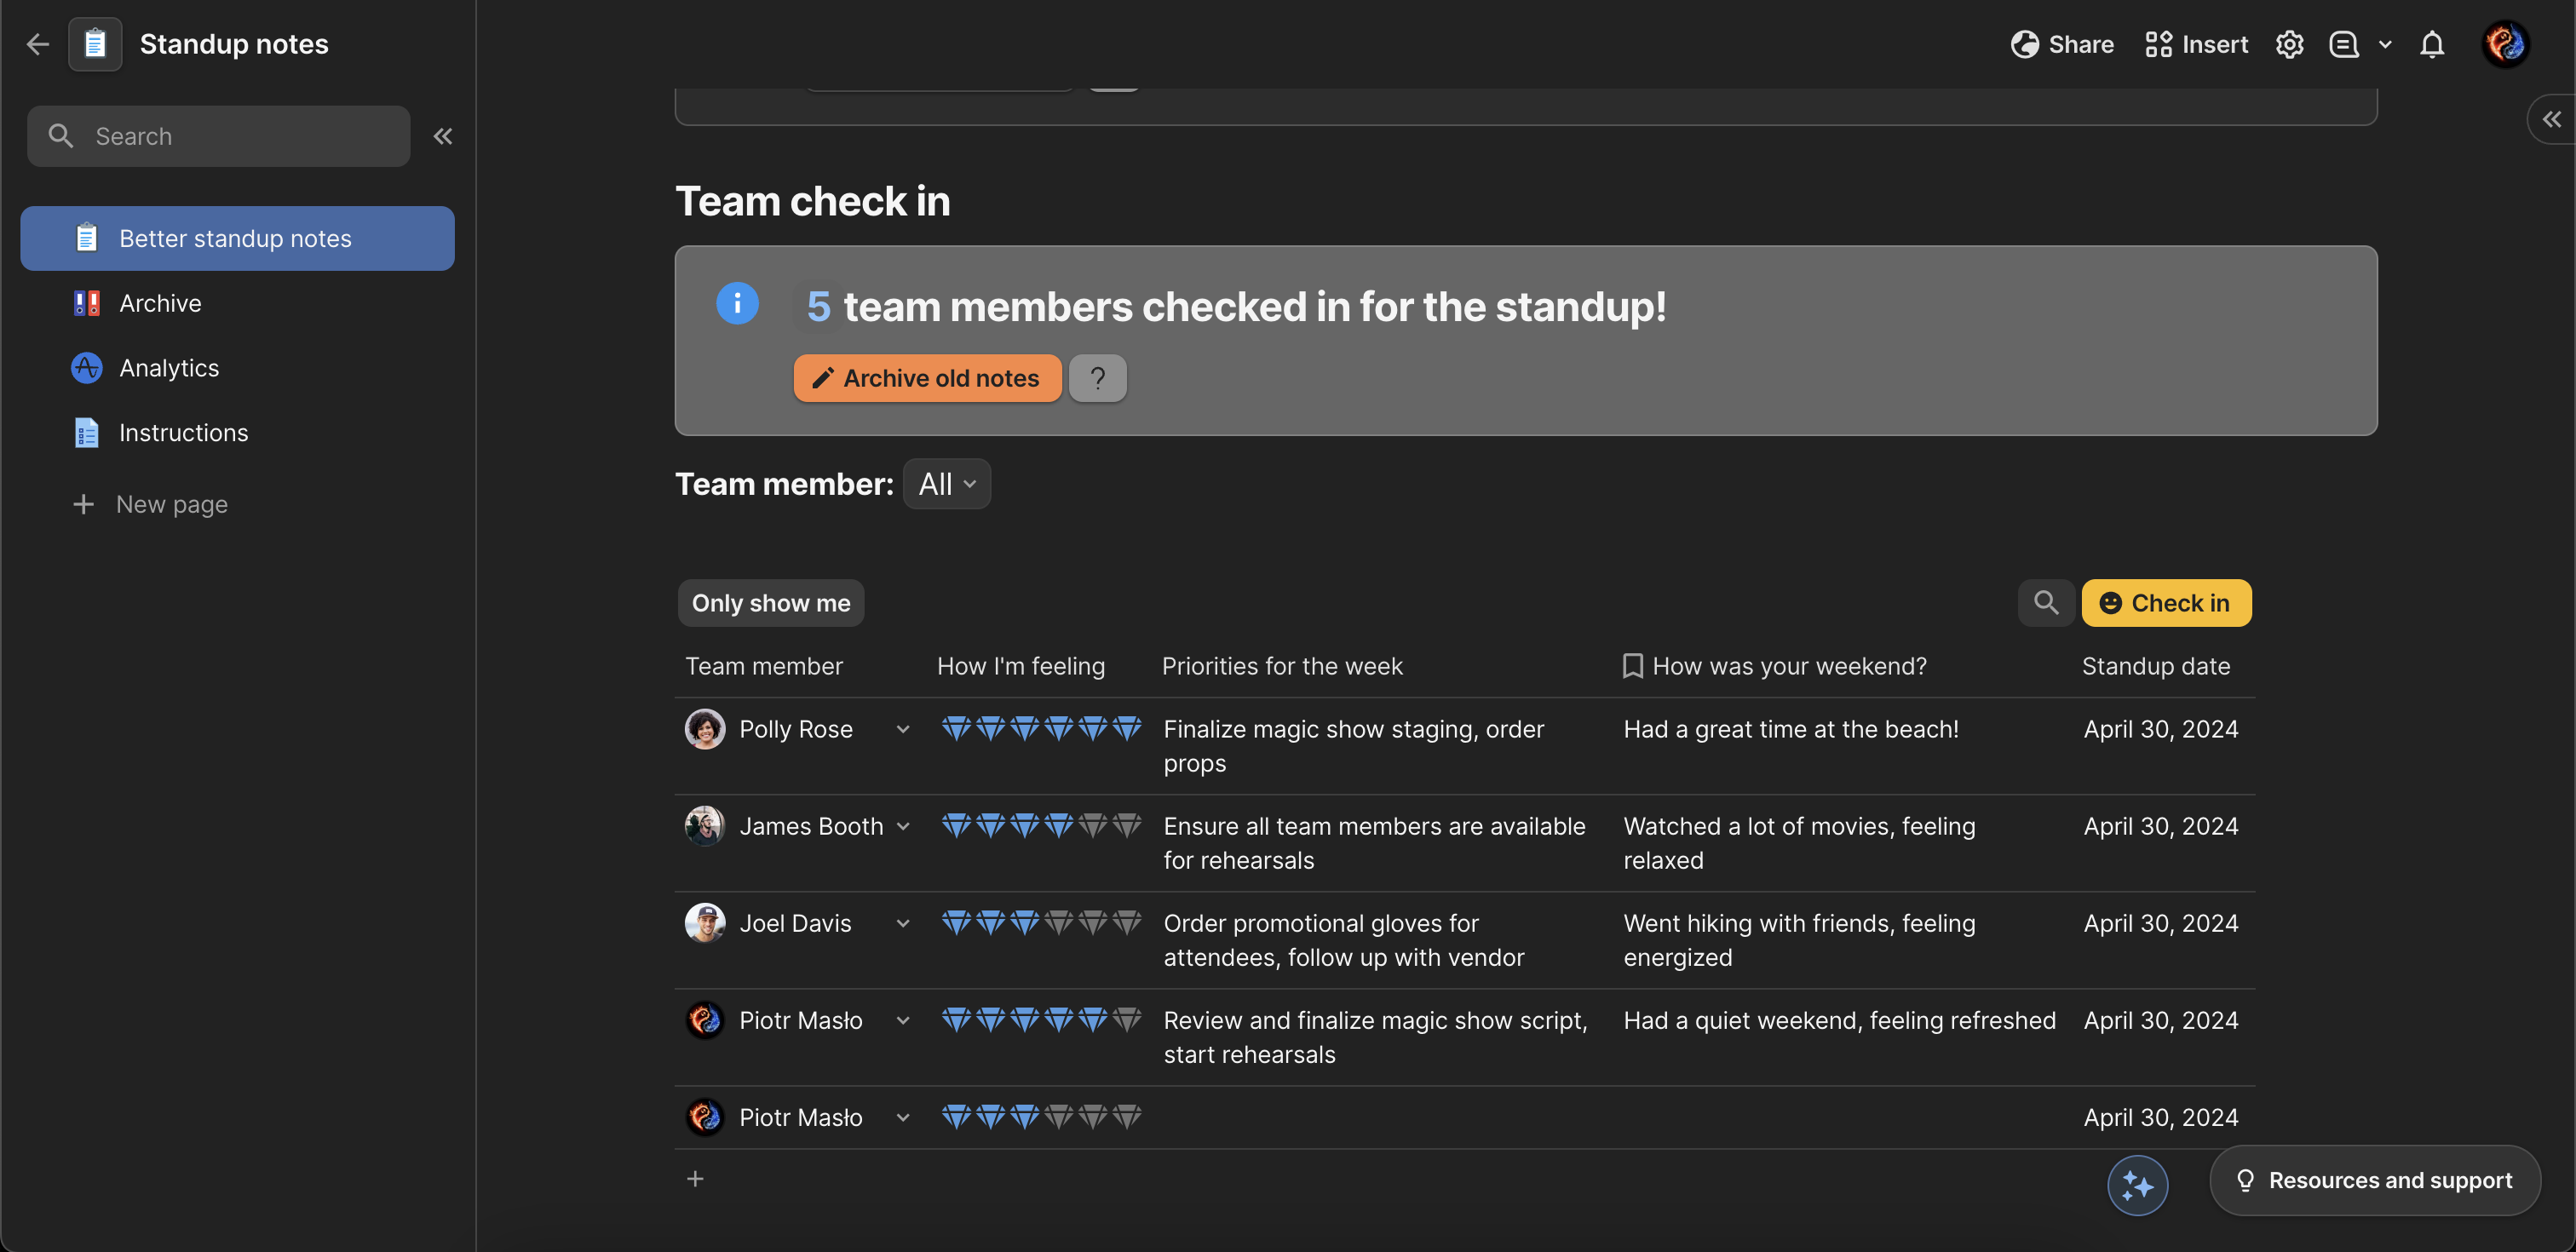Go to the Analytics page
2576x1252 pixels.
coord(168,368)
